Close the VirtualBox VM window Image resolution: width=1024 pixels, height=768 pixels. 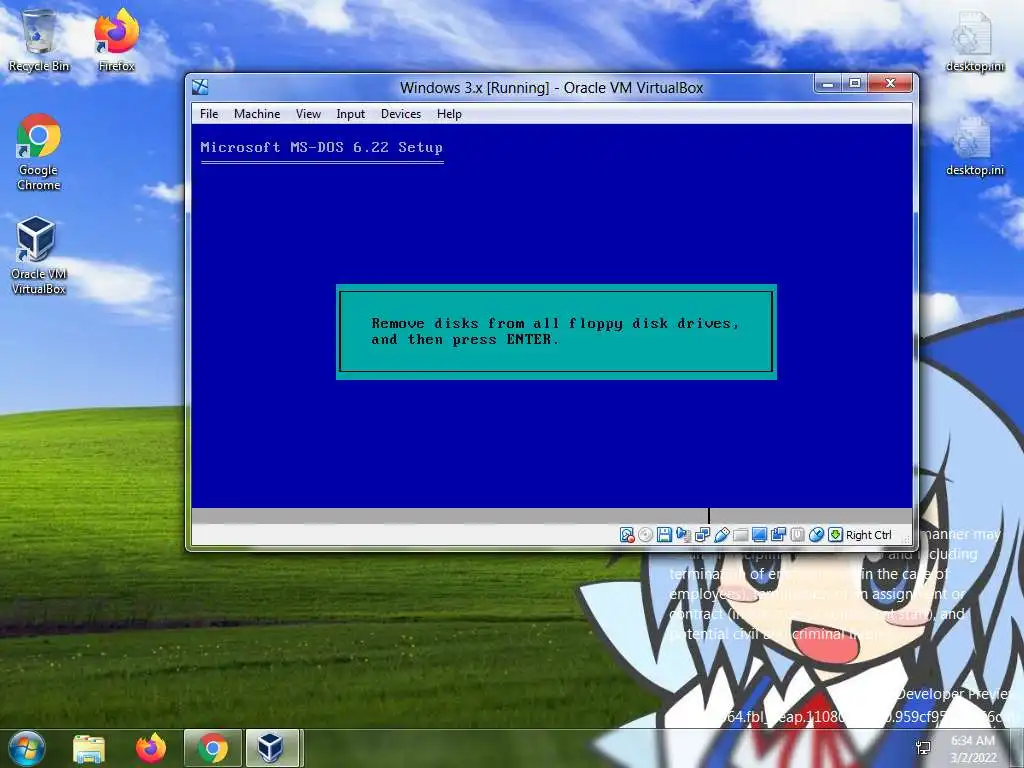tap(889, 84)
